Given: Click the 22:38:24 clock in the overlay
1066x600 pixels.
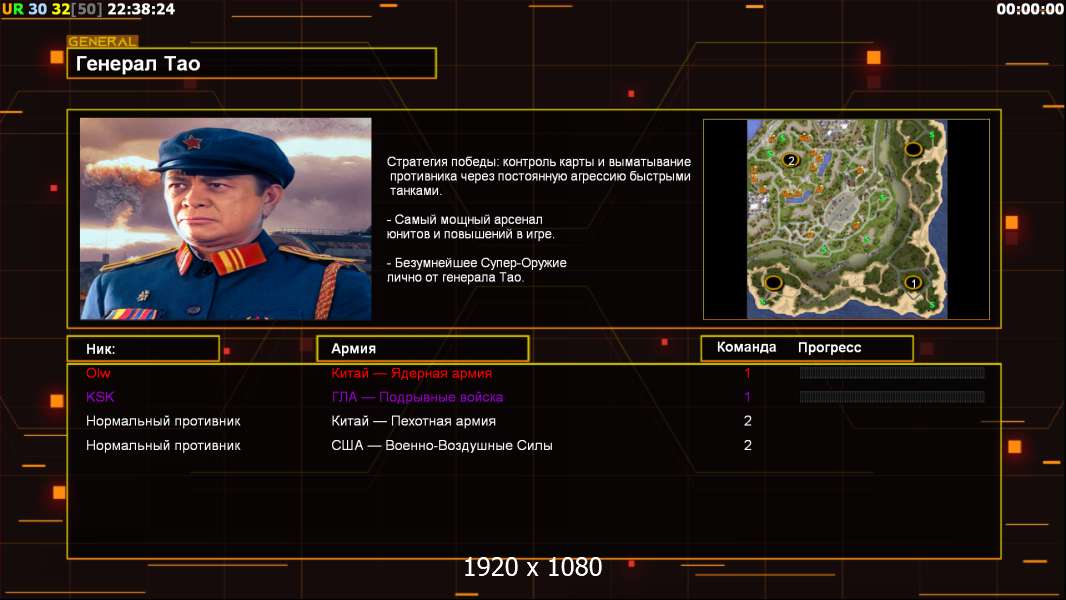Looking at the screenshot, I should [x=141, y=9].
